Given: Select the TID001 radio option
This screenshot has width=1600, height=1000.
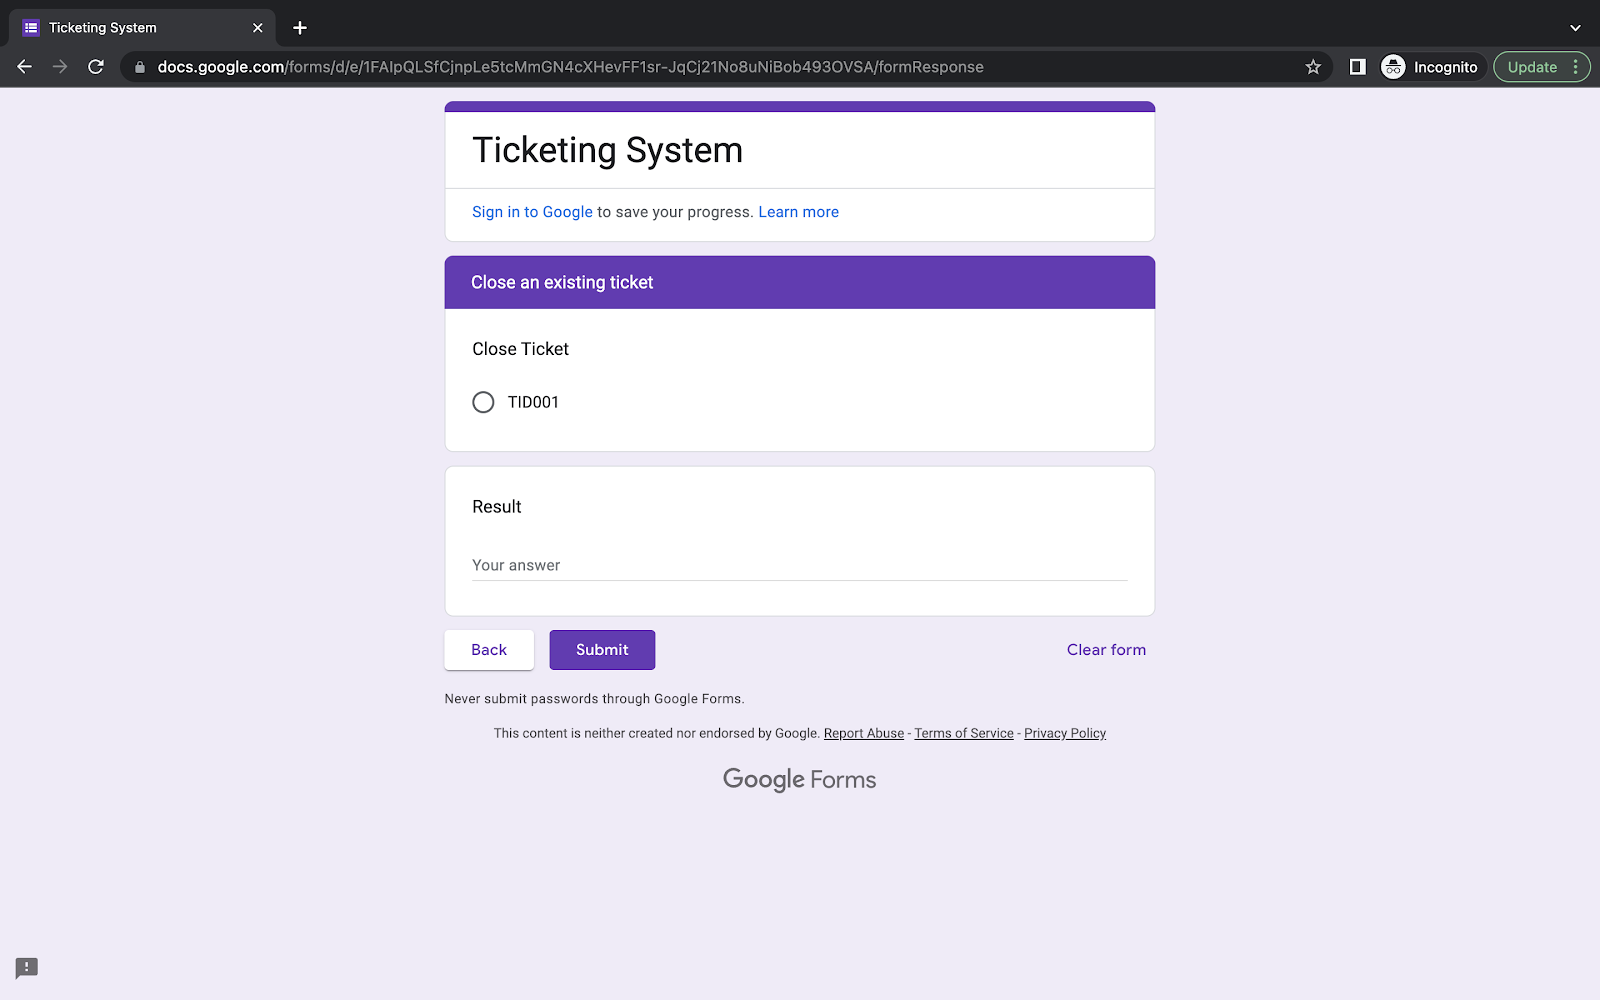Looking at the screenshot, I should click(483, 402).
